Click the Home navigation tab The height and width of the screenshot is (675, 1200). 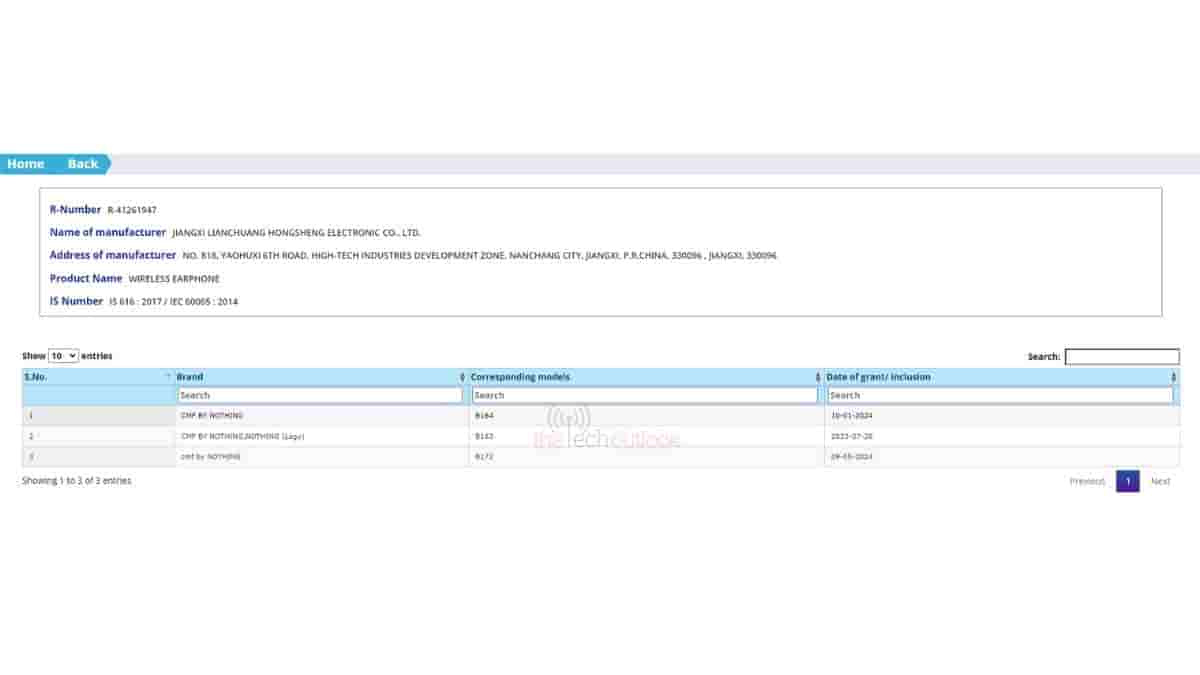26,164
